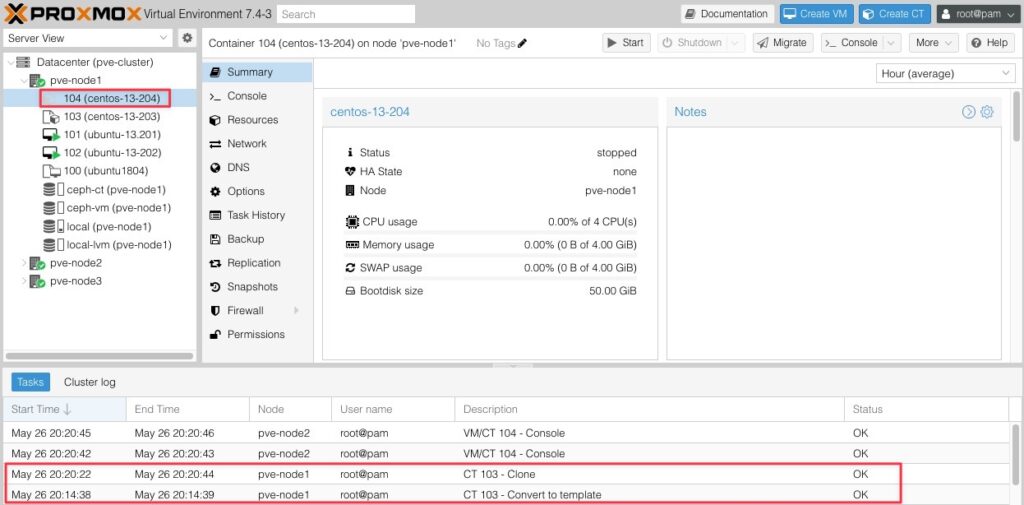This screenshot has height=505, width=1024.
Task: Select the CT 103 - Convert to template row
Action: [x=506, y=495]
